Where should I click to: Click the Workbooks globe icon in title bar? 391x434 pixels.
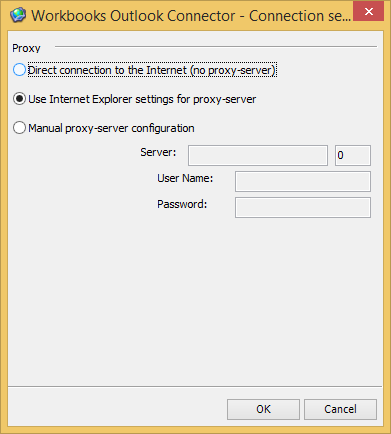(18, 15)
